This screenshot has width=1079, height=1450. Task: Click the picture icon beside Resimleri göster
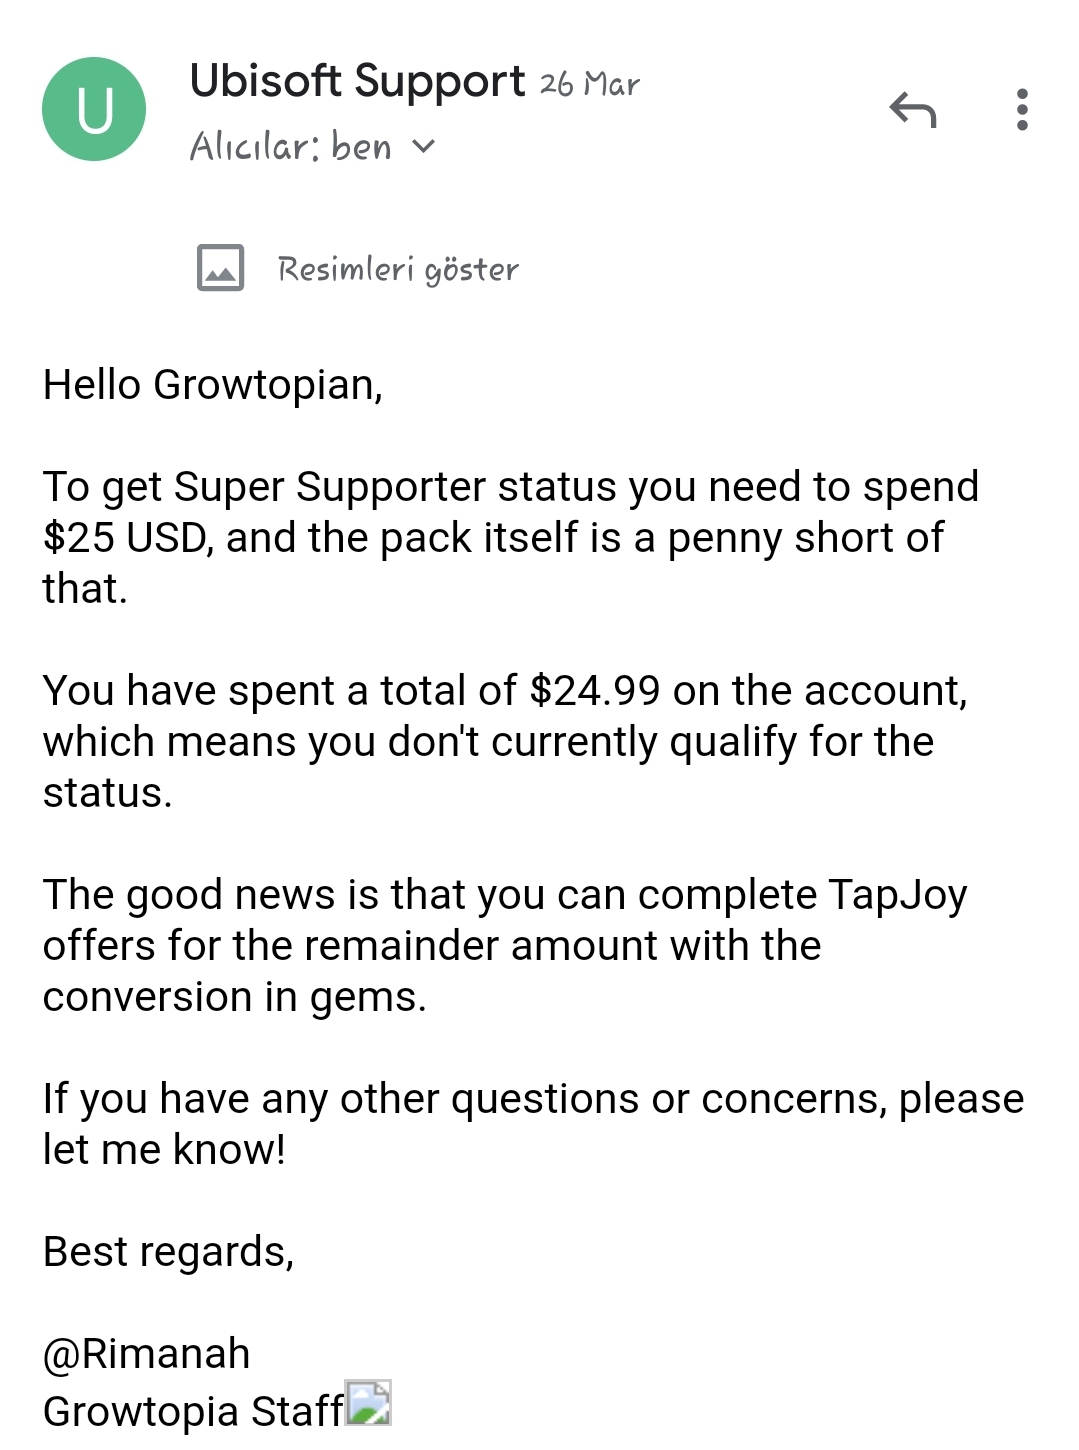(221, 268)
